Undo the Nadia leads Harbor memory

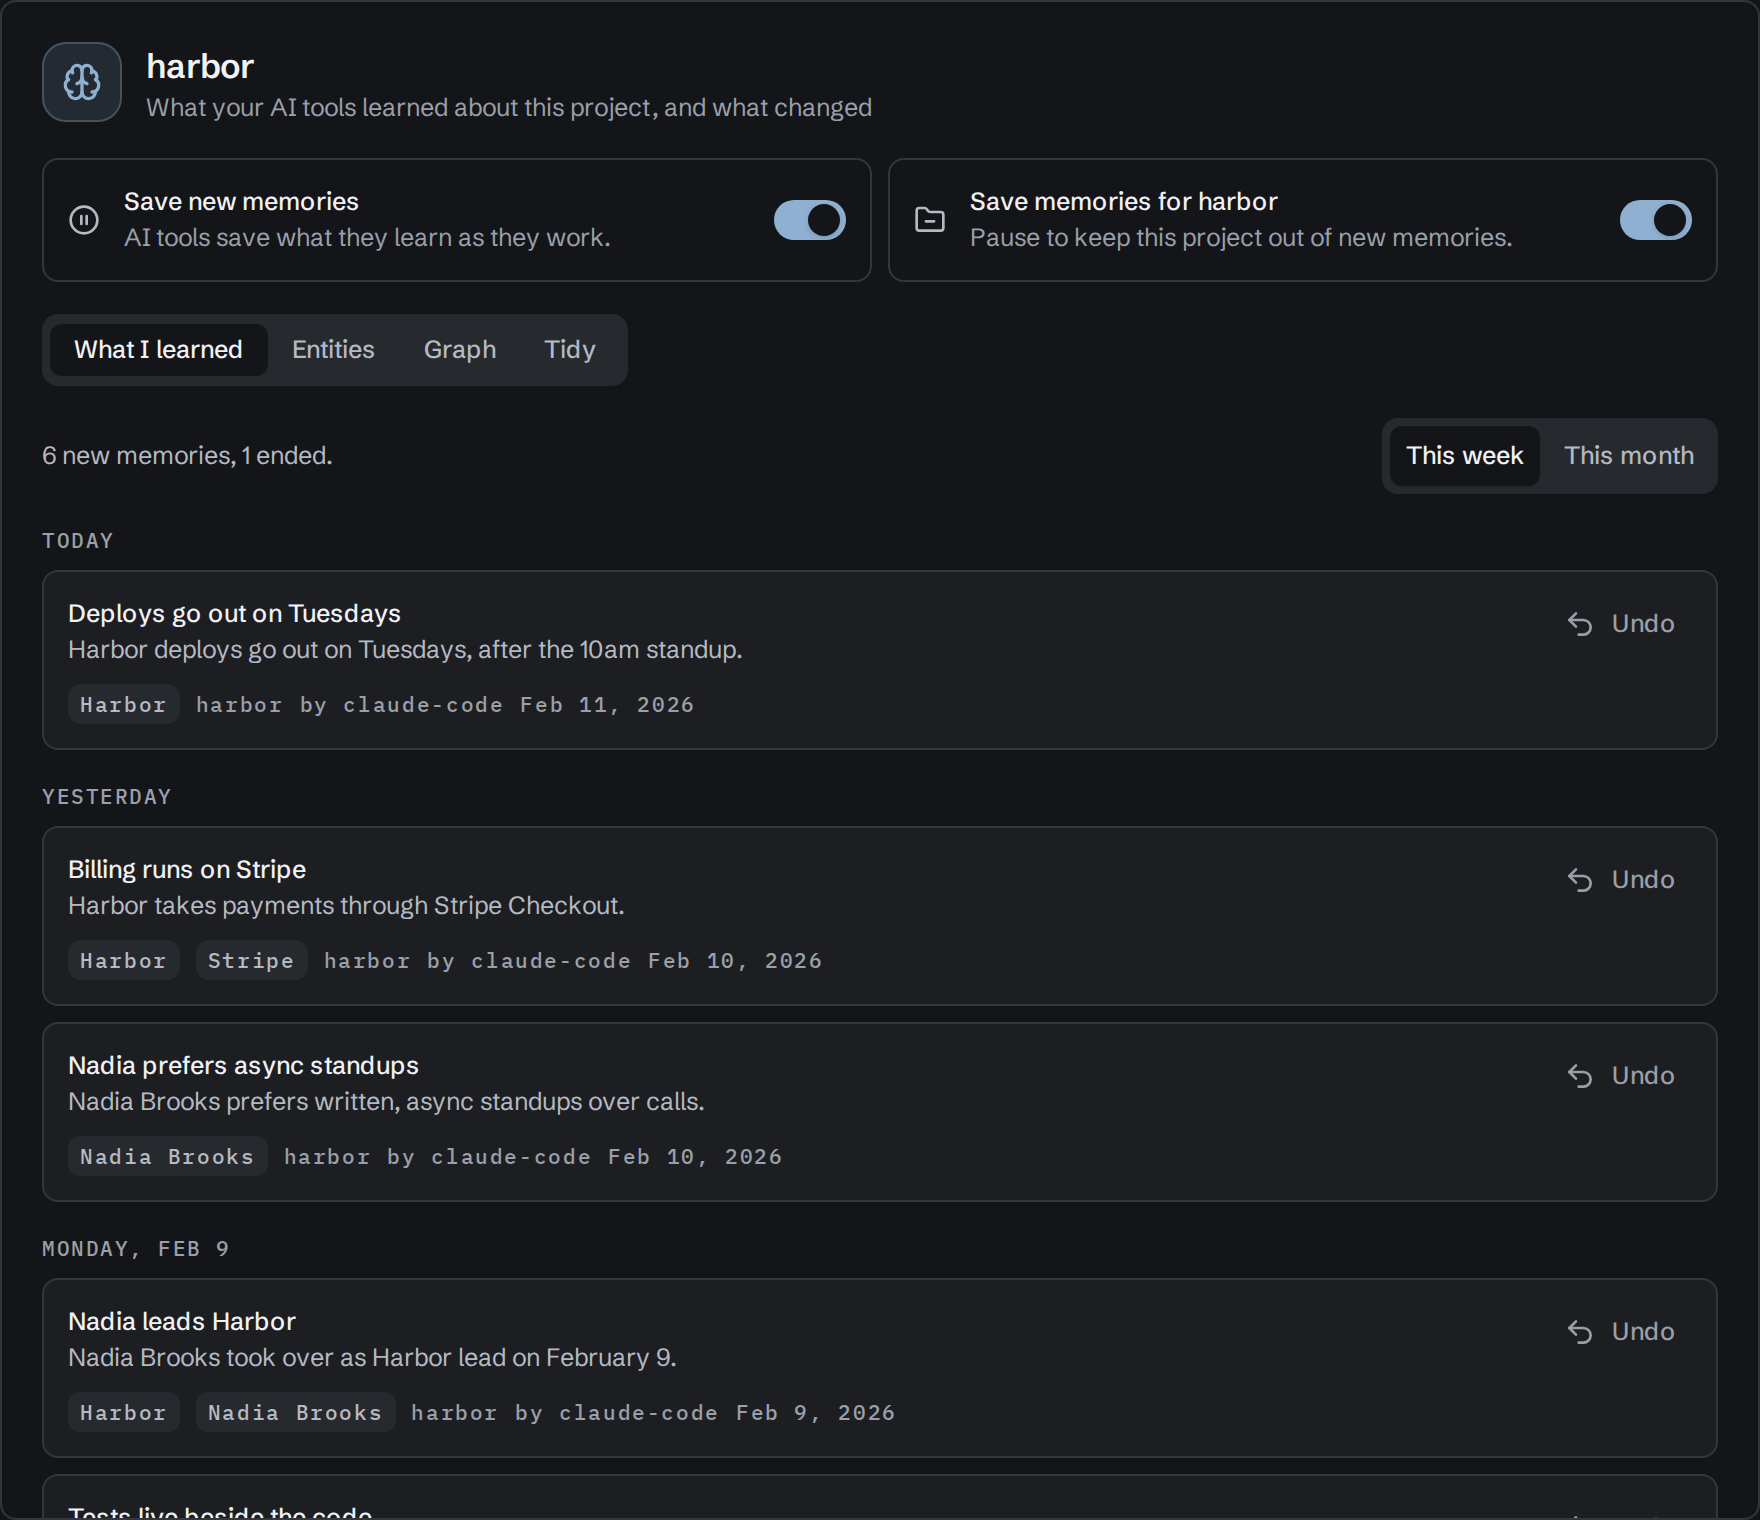(x=1621, y=1332)
